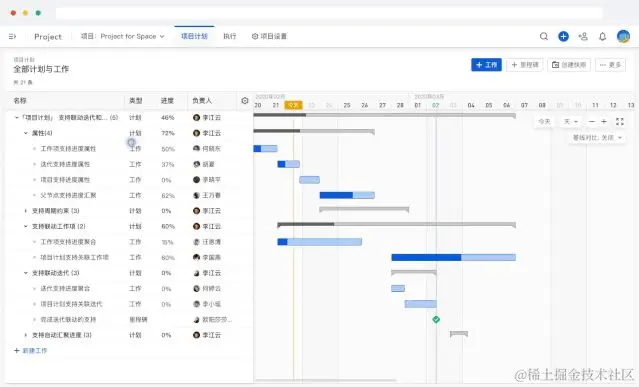Open the user avatar menu

(x=623, y=36)
